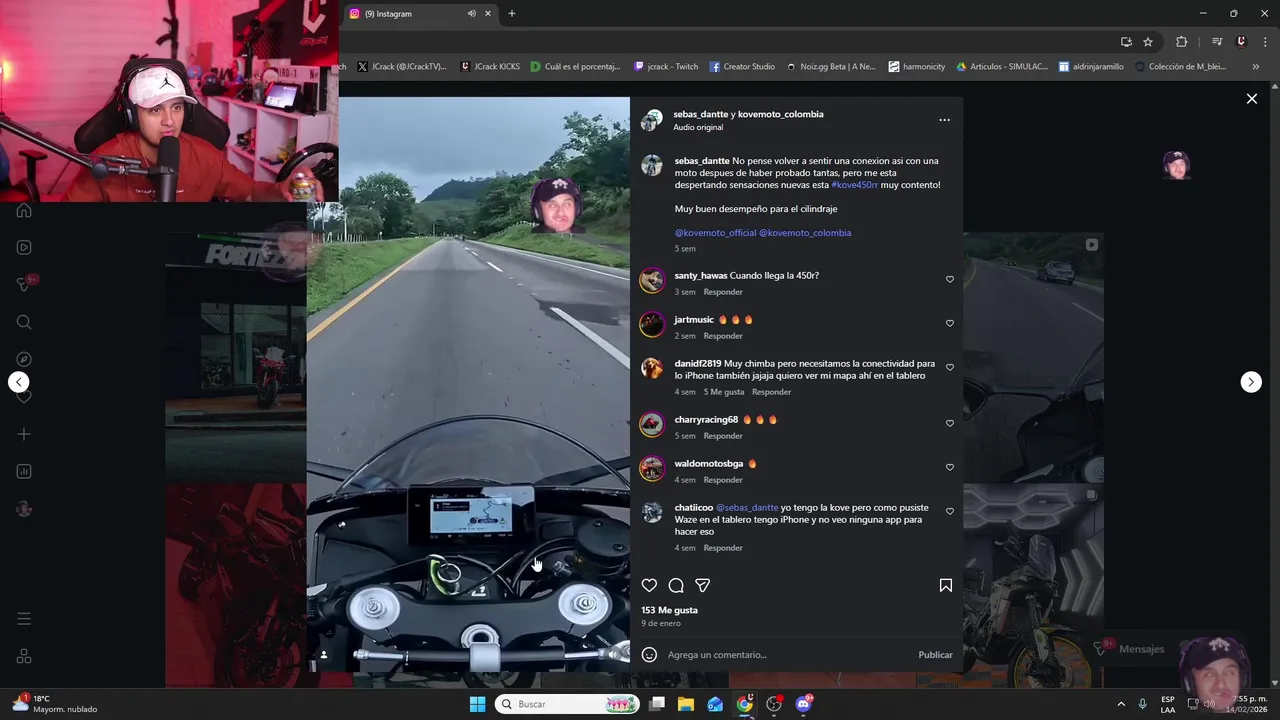This screenshot has height=720, width=1280.
Task: Open the media control icon in the browser toolbar
Action: click(1217, 42)
